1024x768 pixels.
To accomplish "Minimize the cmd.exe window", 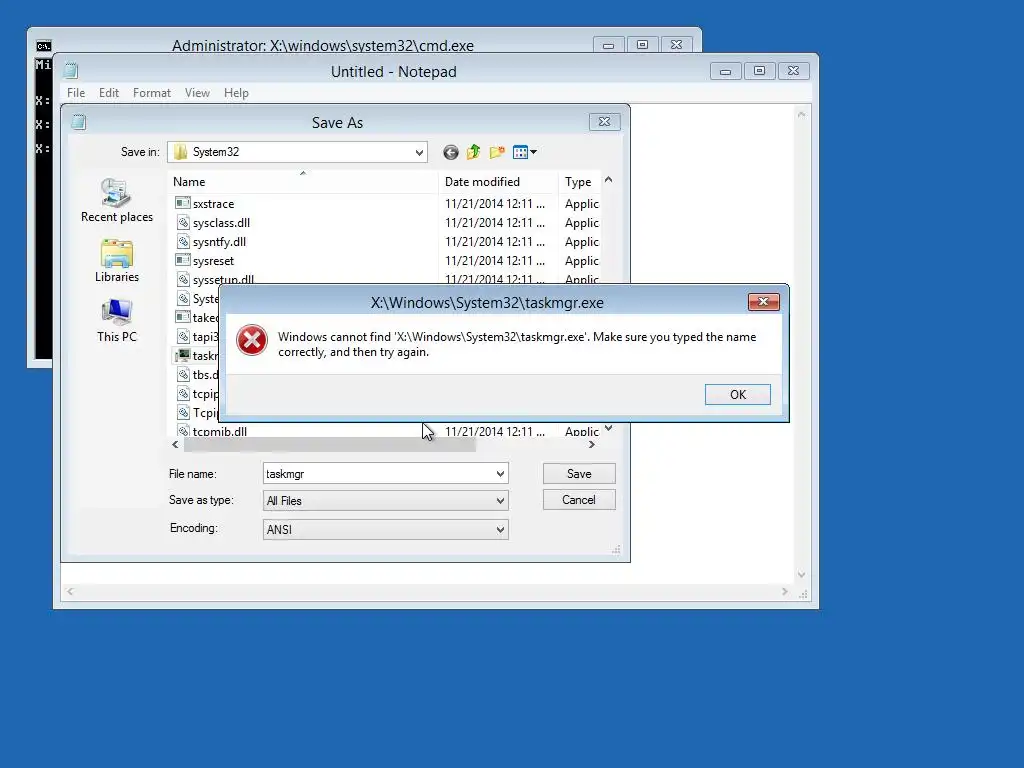I will coord(609,45).
